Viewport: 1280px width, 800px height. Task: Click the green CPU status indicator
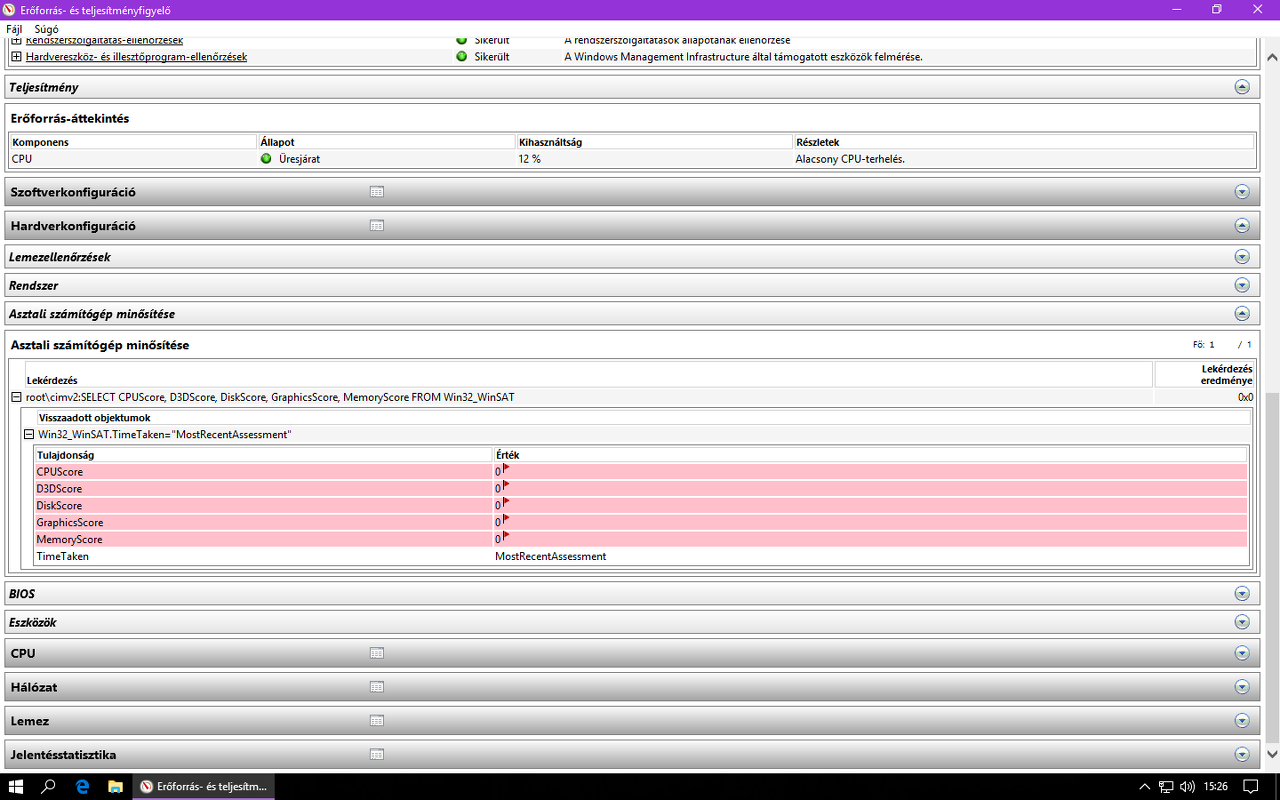coord(266,159)
